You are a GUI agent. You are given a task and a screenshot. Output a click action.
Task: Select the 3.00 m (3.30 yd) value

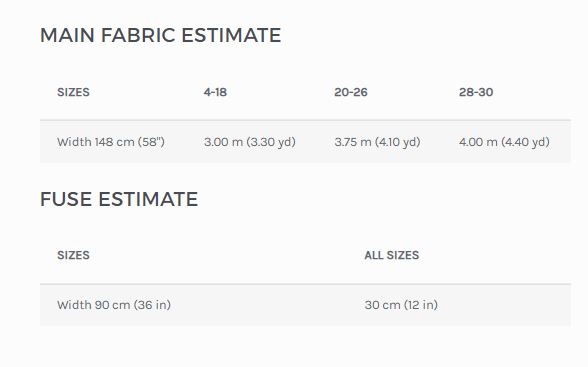coord(250,142)
